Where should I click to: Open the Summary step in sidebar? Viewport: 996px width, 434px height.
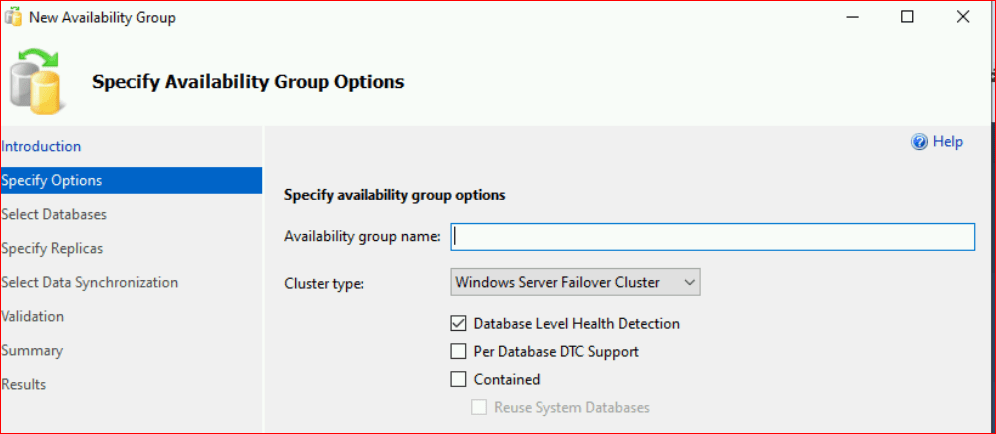click(x=32, y=351)
